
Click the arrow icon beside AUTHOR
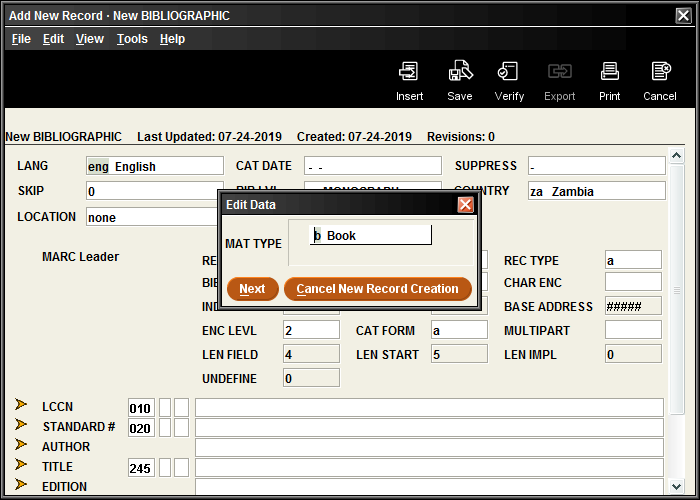click(21, 444)
